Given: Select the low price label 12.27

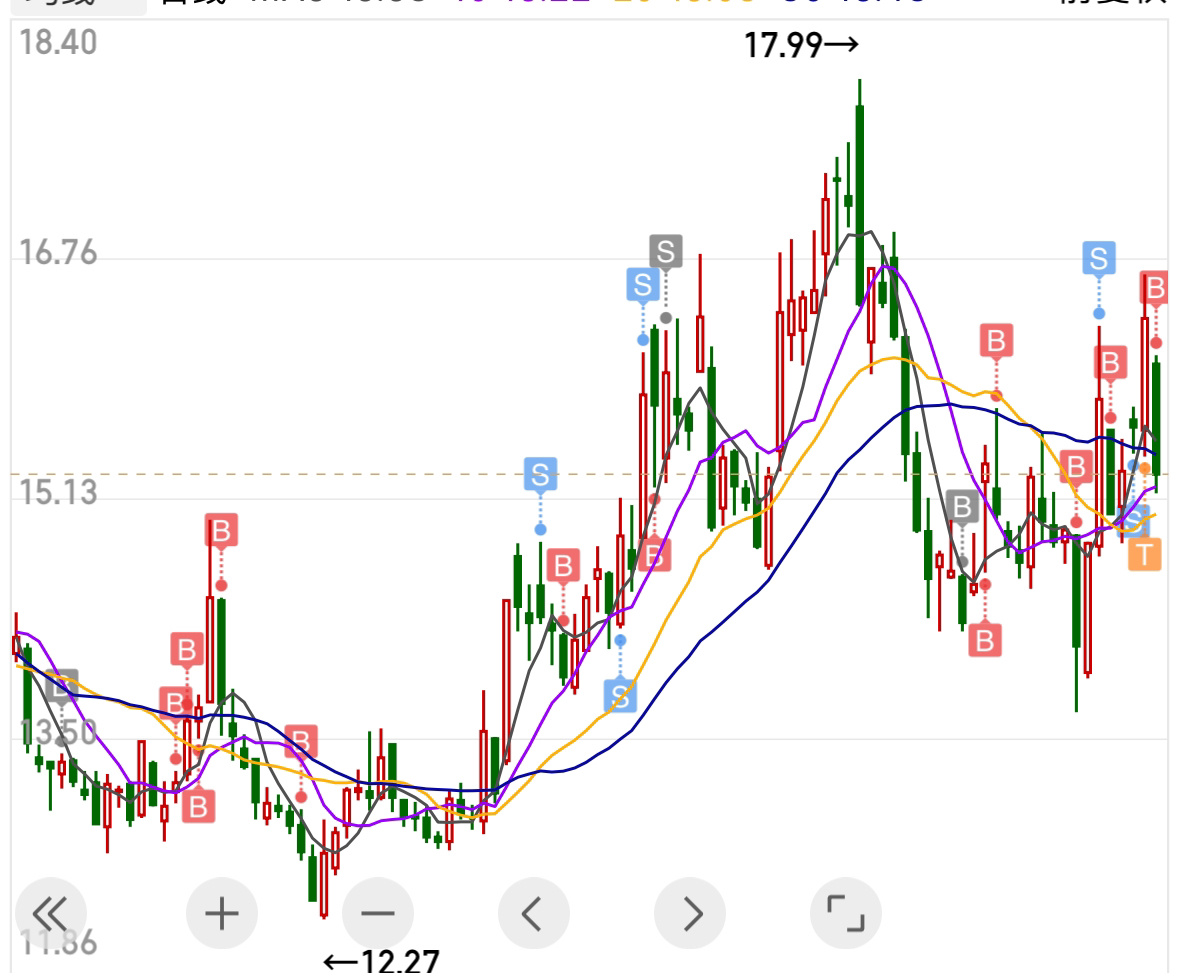Looking at the screenshot, I should pos(381,960).
